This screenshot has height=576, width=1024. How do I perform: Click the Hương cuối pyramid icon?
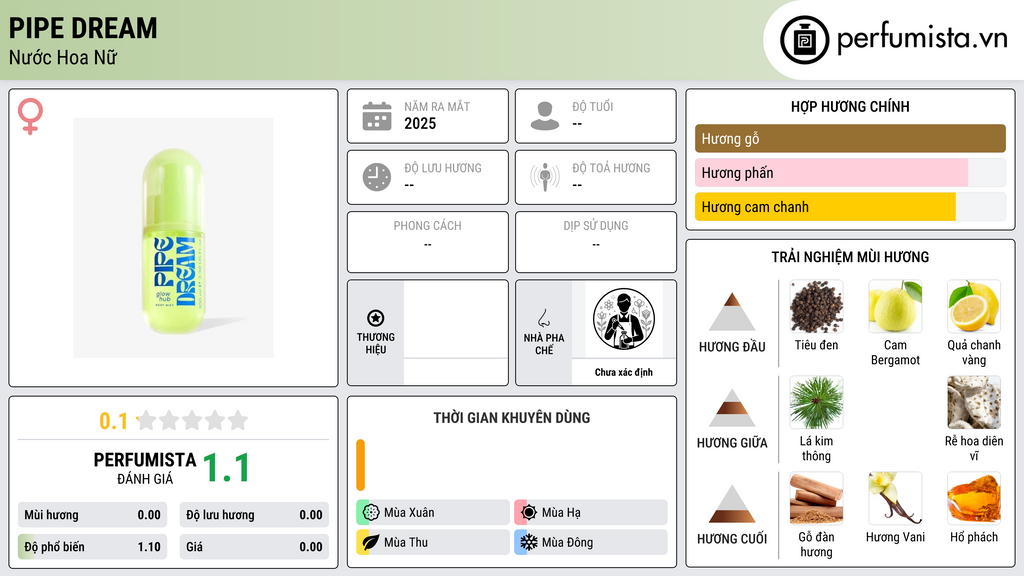click(x=732, y=504)
